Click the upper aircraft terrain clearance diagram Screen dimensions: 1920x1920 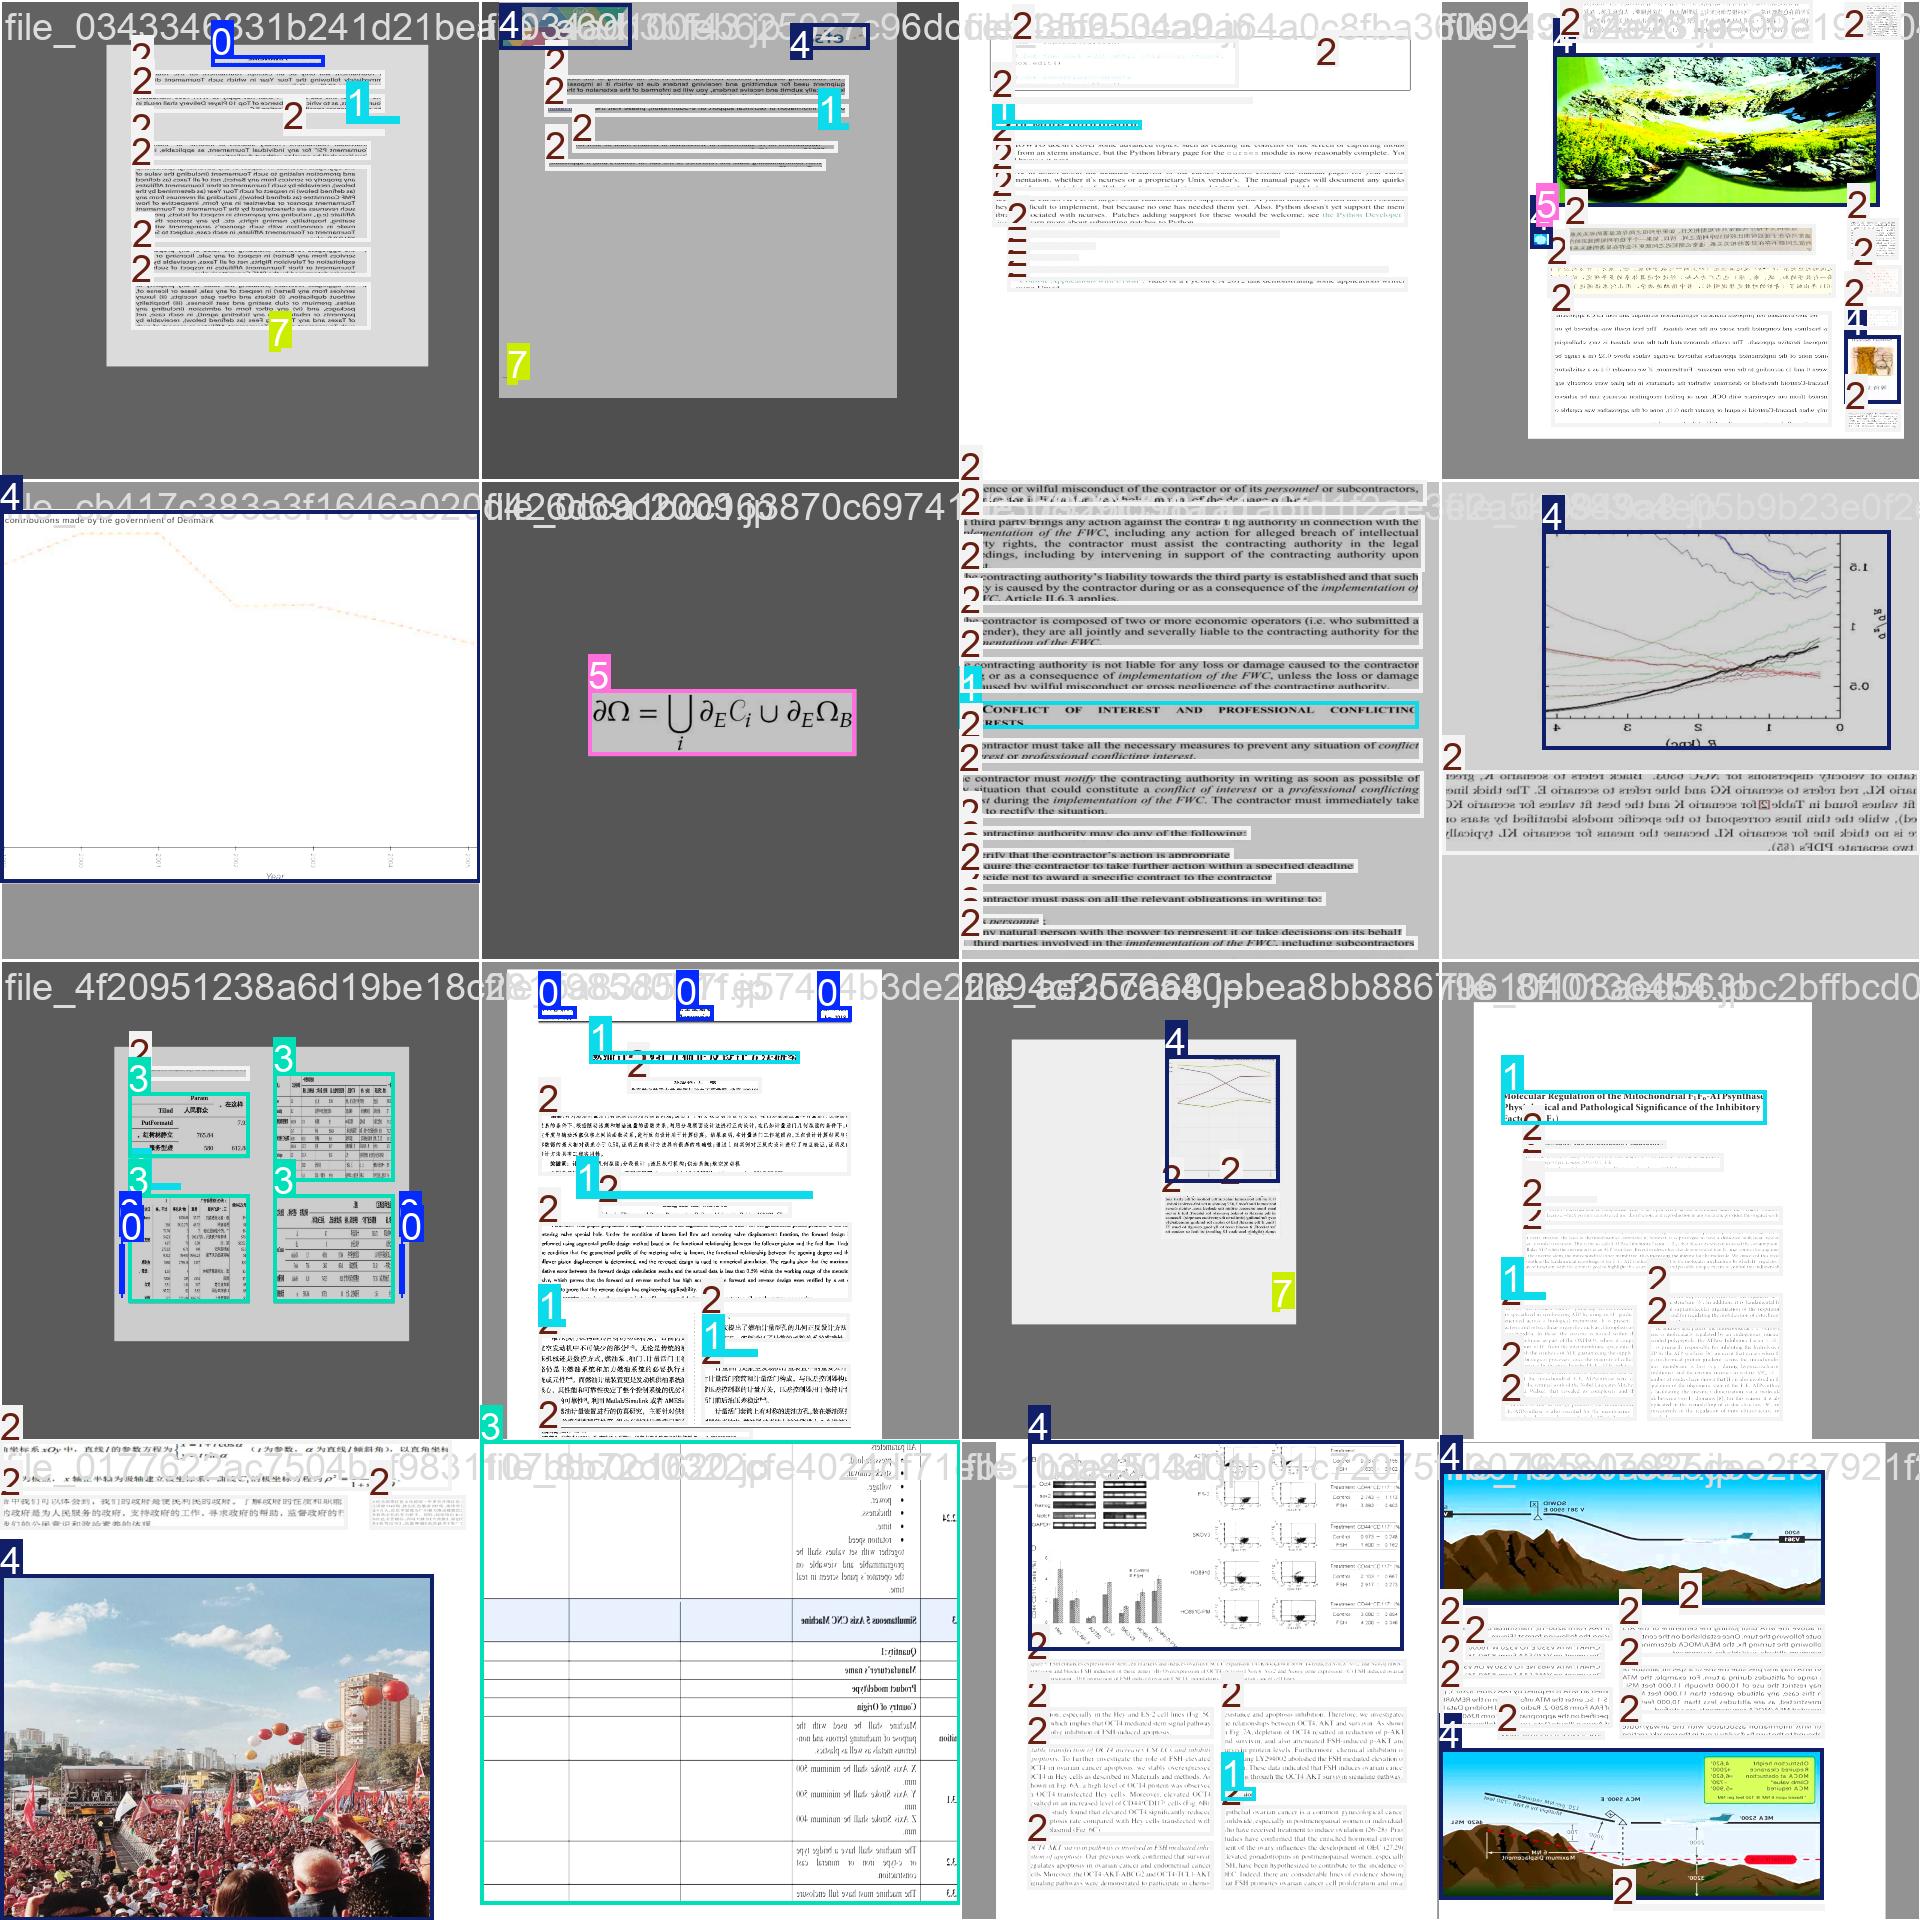[x=1630, y=1539]
